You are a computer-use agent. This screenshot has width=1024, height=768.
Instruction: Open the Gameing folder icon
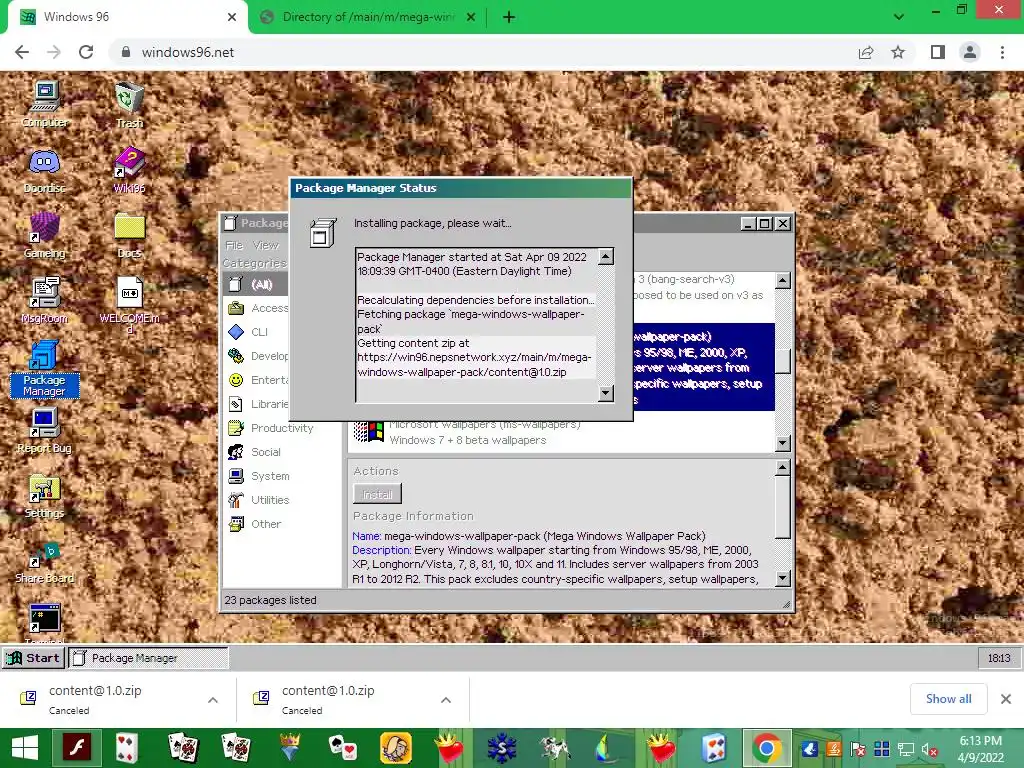(x=44, y=235)
